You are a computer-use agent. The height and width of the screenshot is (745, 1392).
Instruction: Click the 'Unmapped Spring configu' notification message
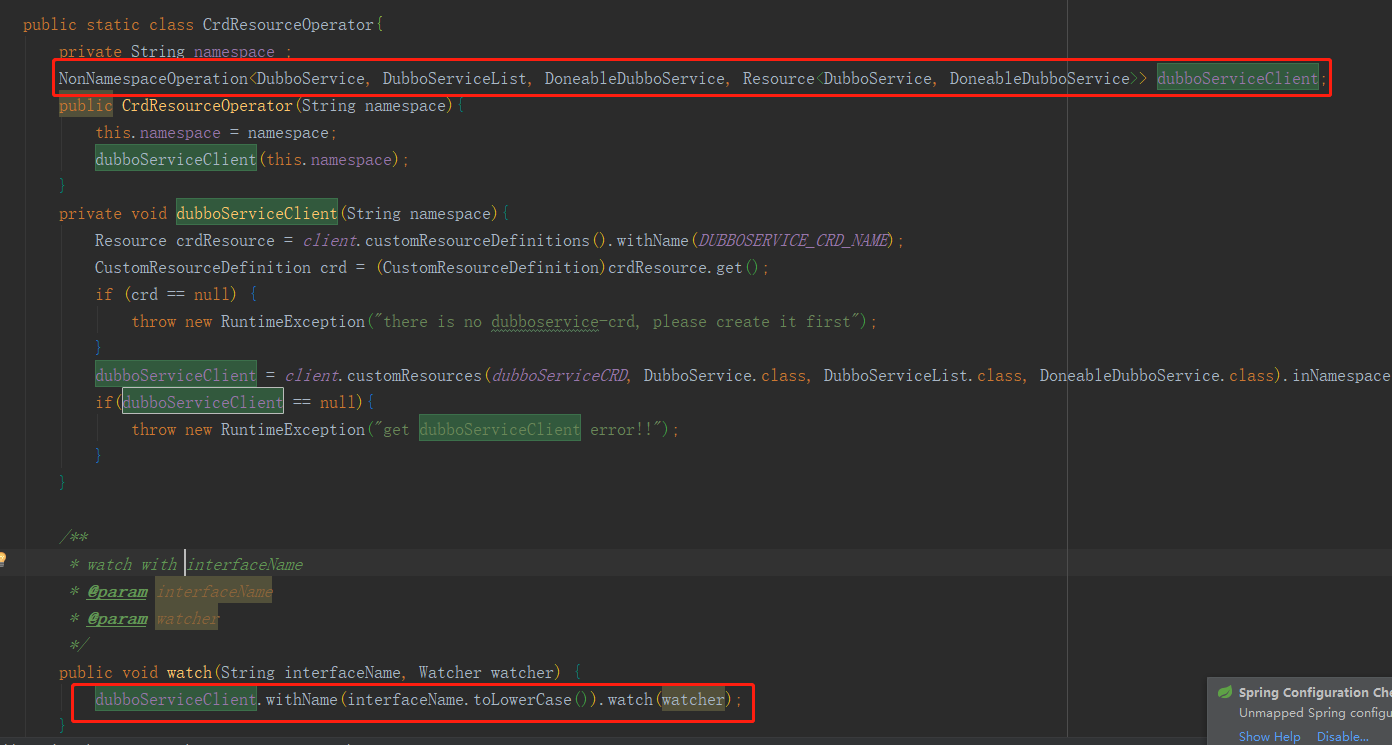tap(1315, 713)
